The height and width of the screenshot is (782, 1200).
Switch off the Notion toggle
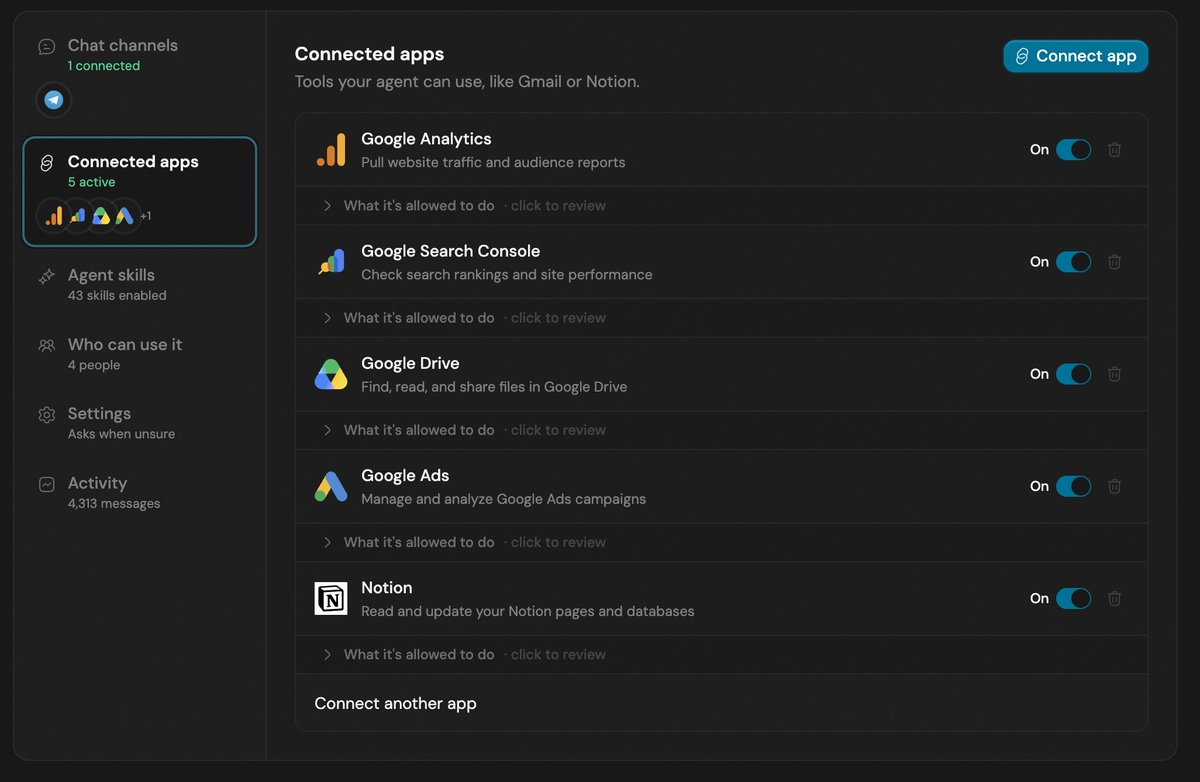(x=1074, y=598)
